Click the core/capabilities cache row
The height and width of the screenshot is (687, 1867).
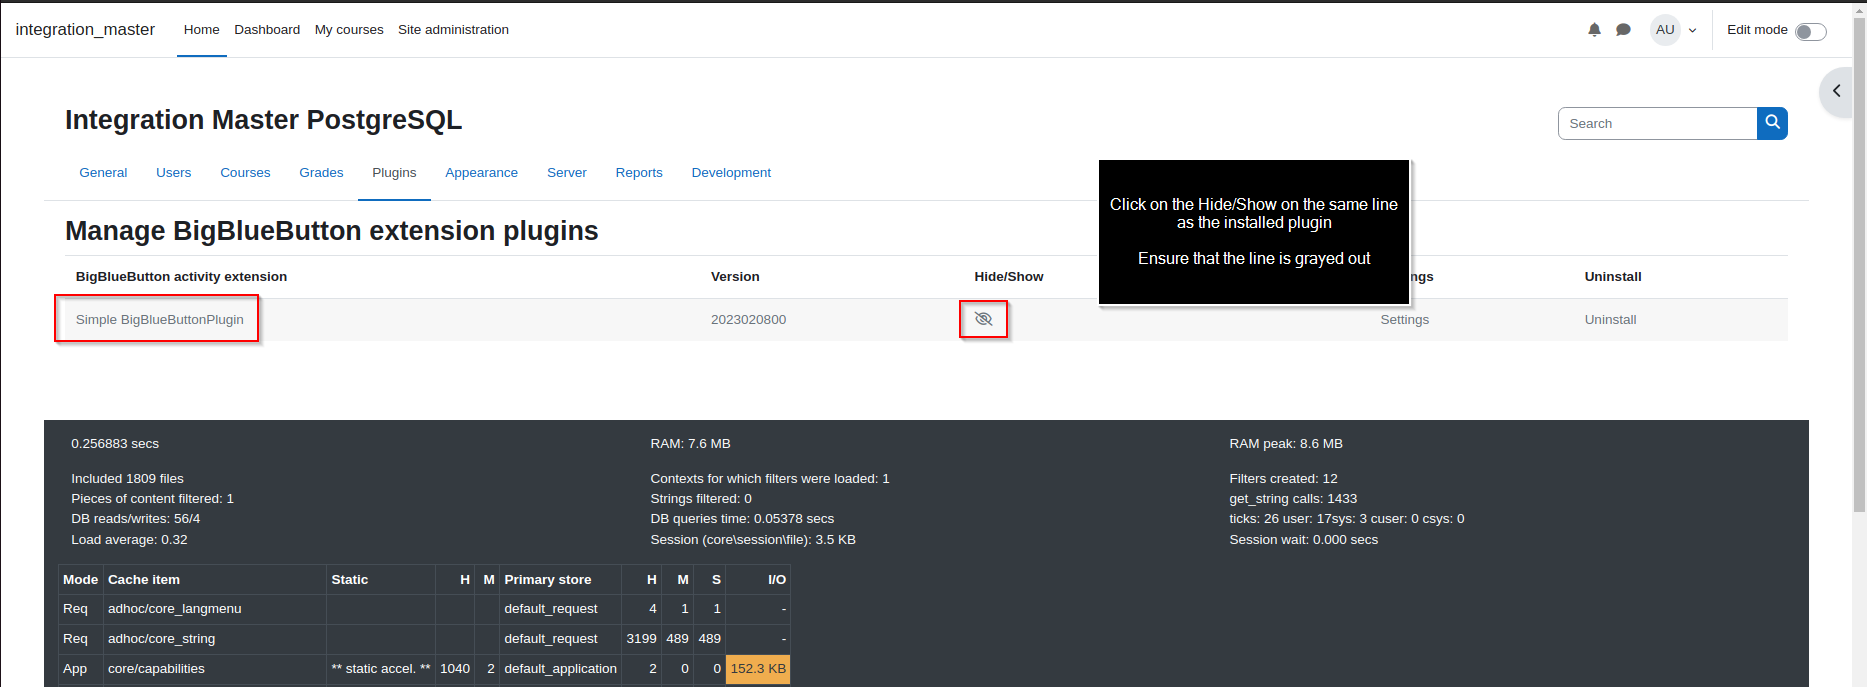(424, 669)
